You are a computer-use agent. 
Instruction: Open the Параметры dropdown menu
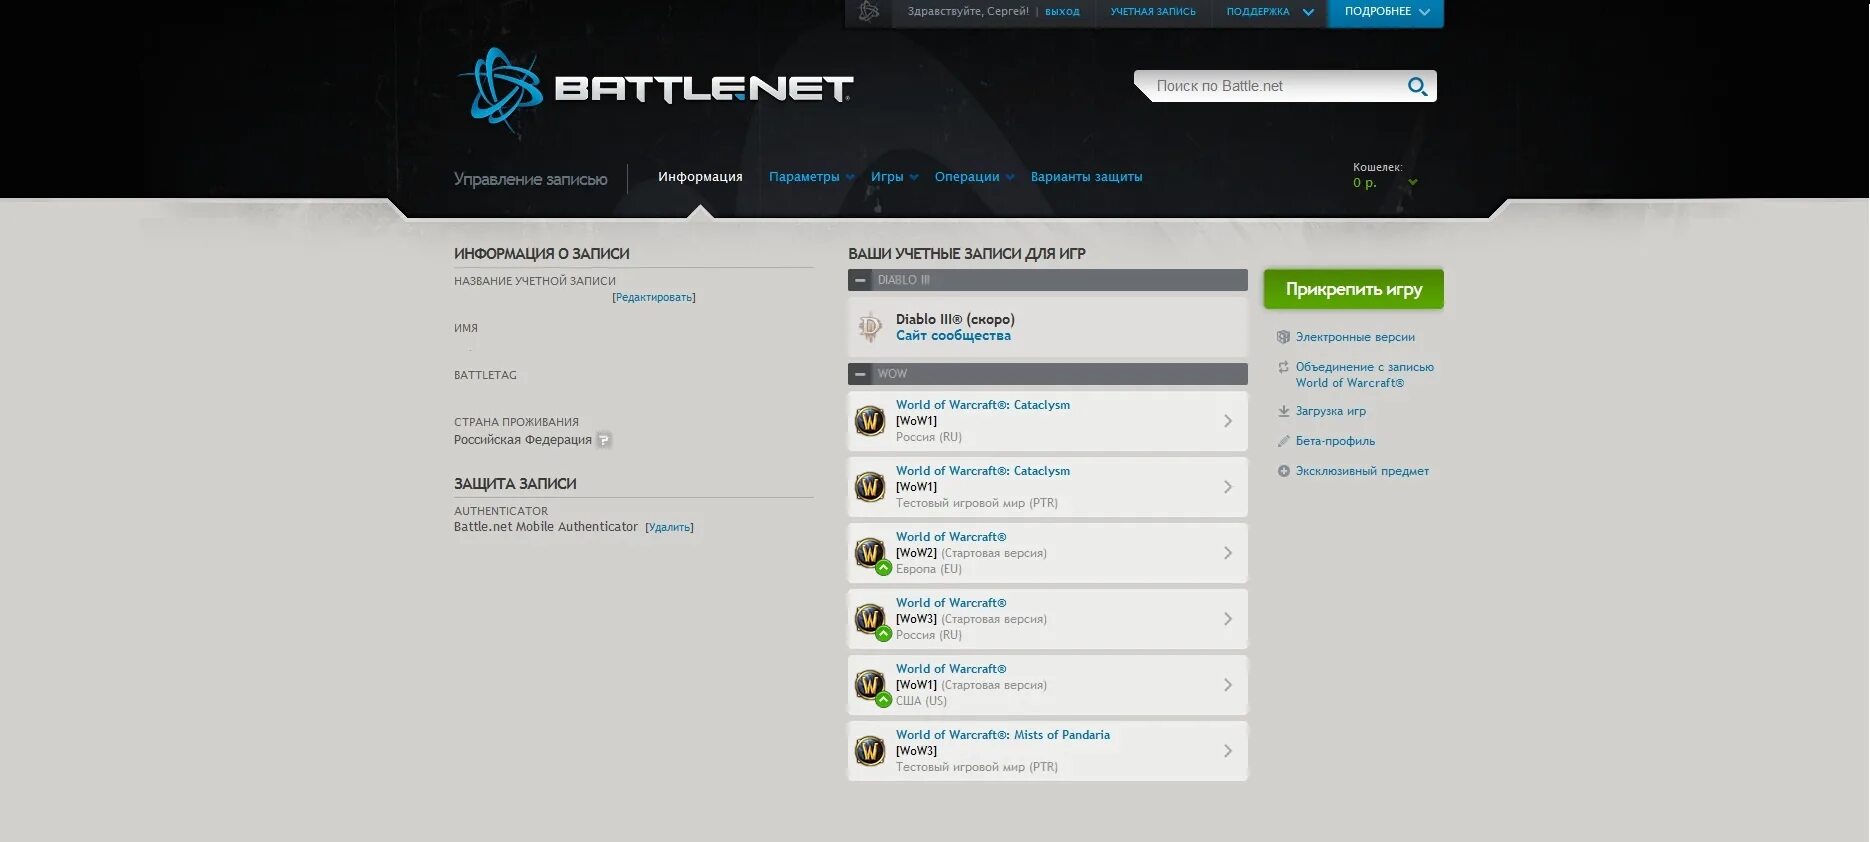(x=811, y=177)
